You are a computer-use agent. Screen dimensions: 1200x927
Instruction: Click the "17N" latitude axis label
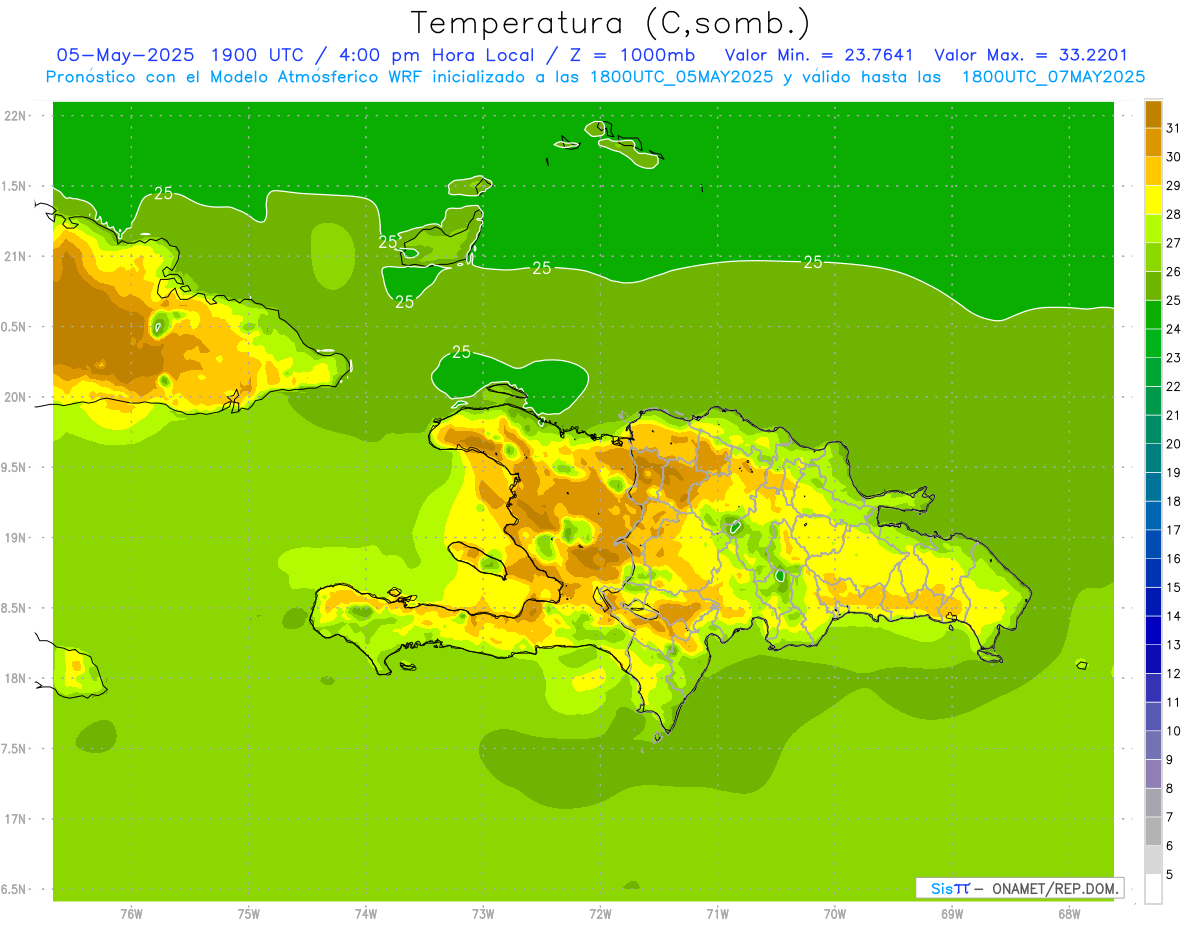[15, 819]
